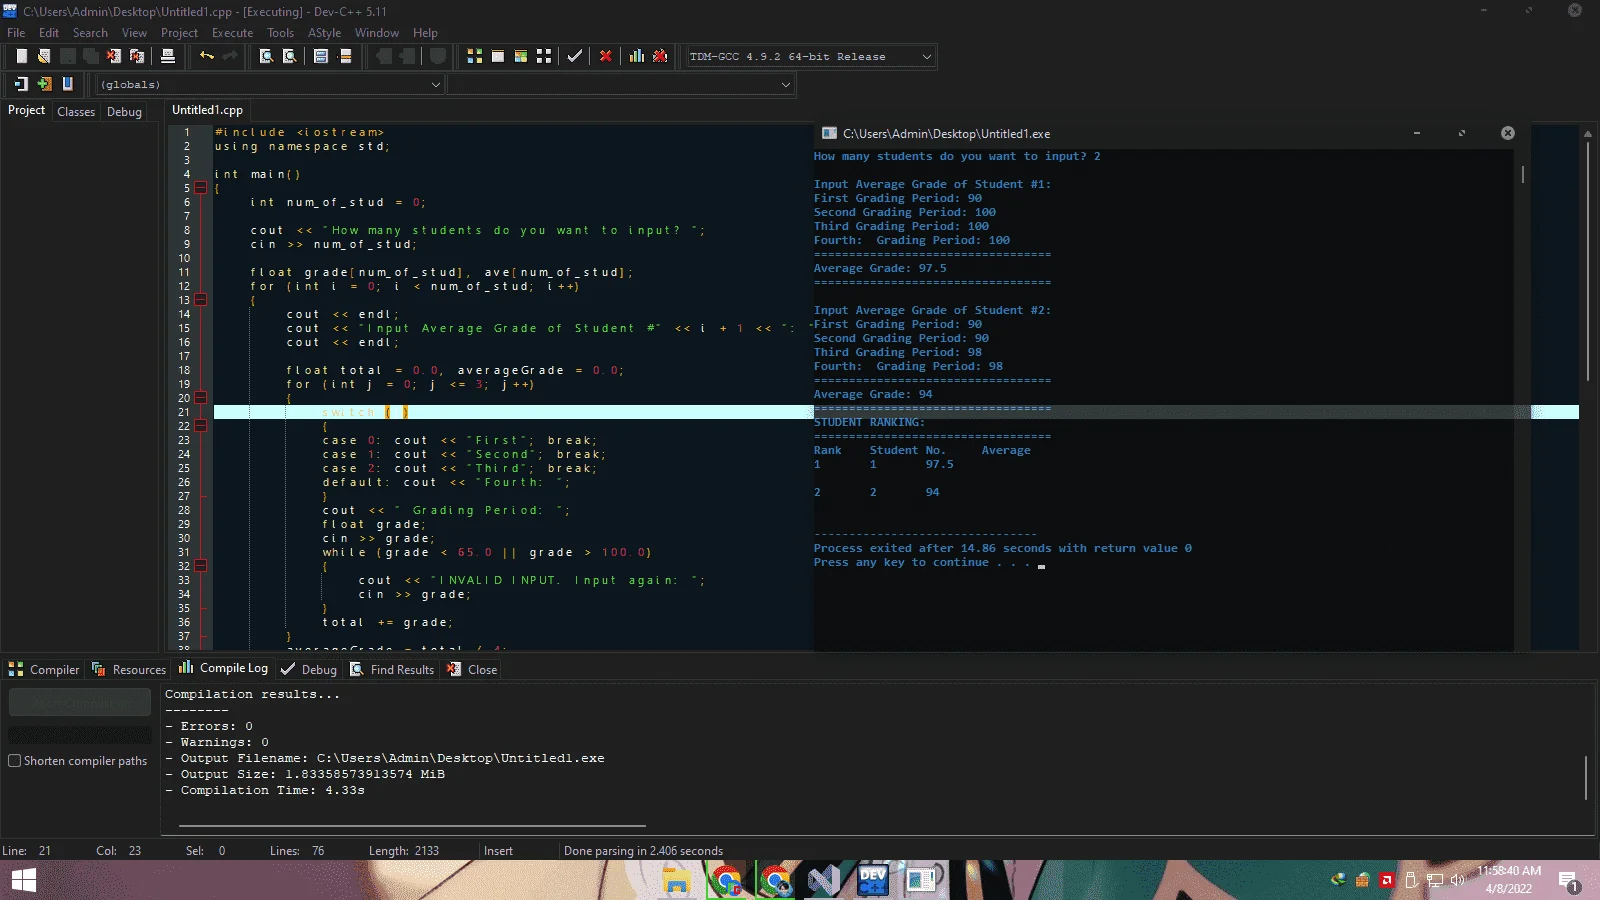Click 'Compilation Time: 4.33s' log line
Viewport: 1600px width, 900px height.
point(265,790)
